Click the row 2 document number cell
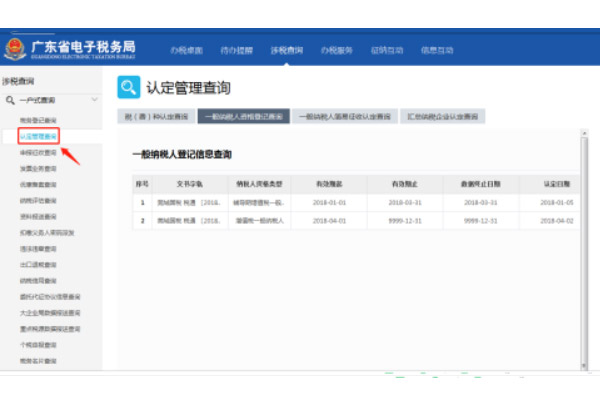This screenshot has width=600, height=407. tap(189, 221)
